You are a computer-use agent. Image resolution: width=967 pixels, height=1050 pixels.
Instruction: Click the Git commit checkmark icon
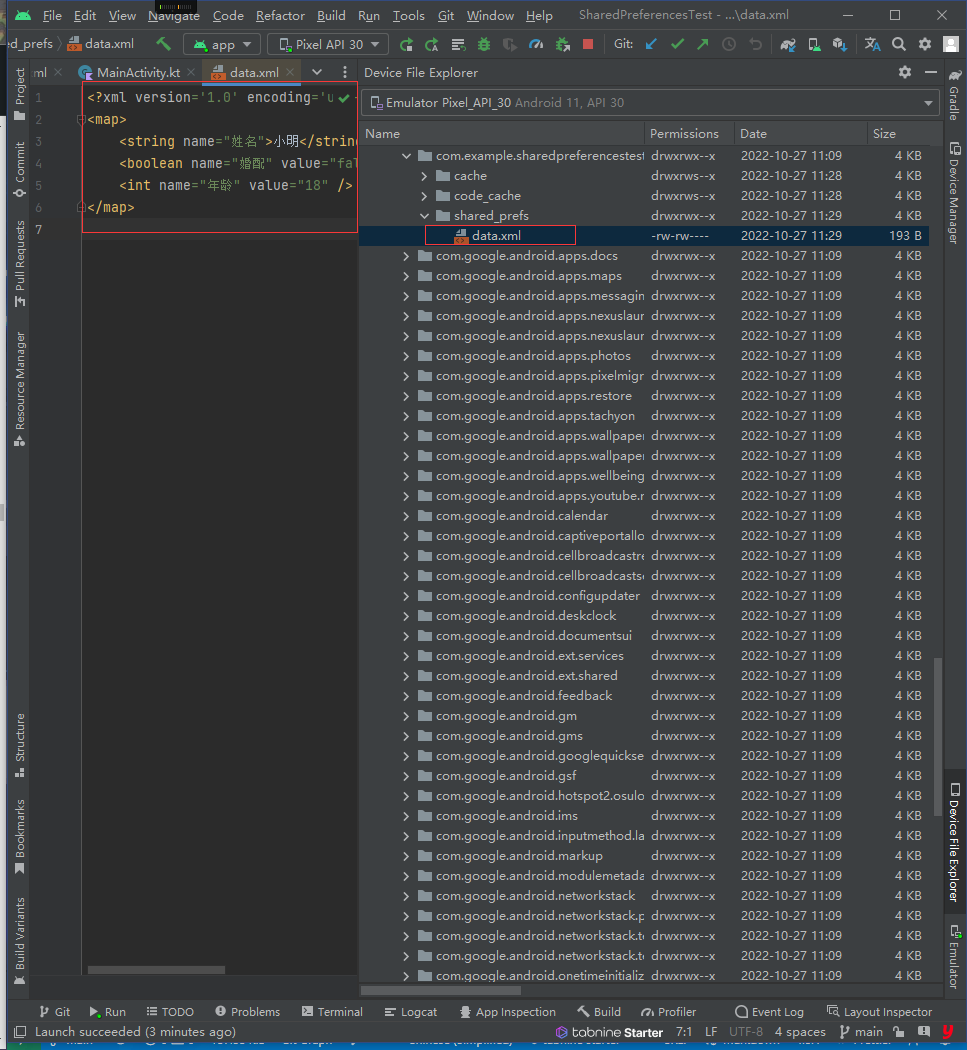coord(677,44)
